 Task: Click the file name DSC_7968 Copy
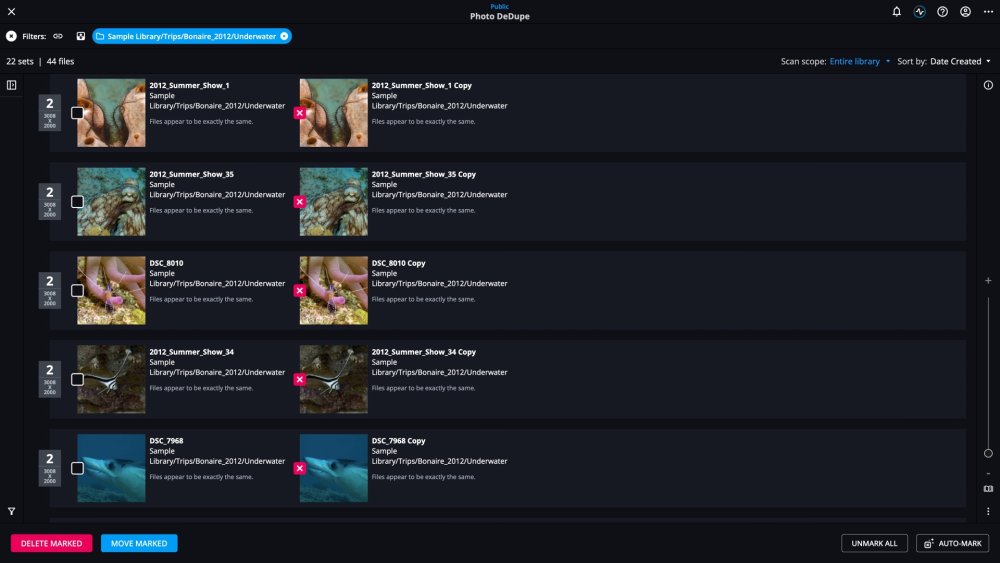[x=399, y=441]
